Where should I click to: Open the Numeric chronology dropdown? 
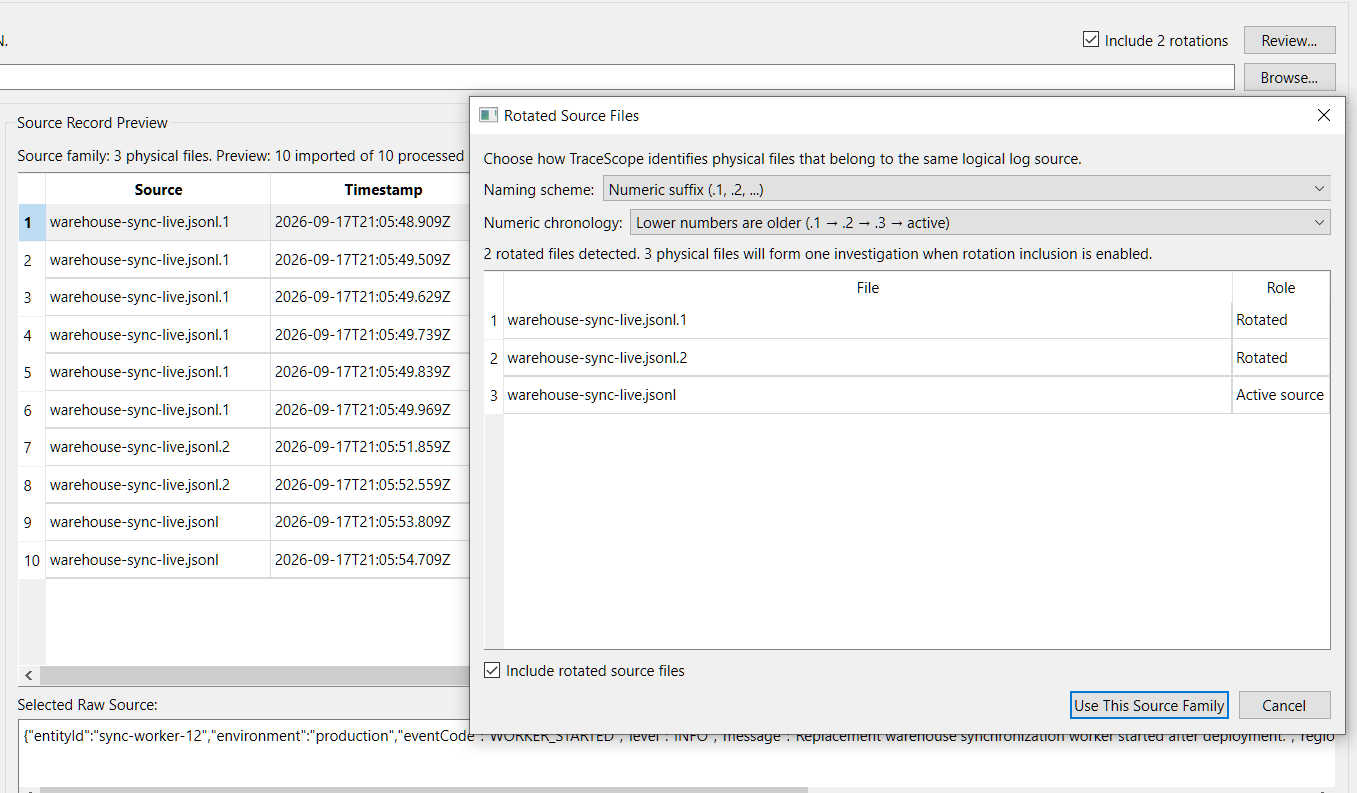click(x=980, y=222)
